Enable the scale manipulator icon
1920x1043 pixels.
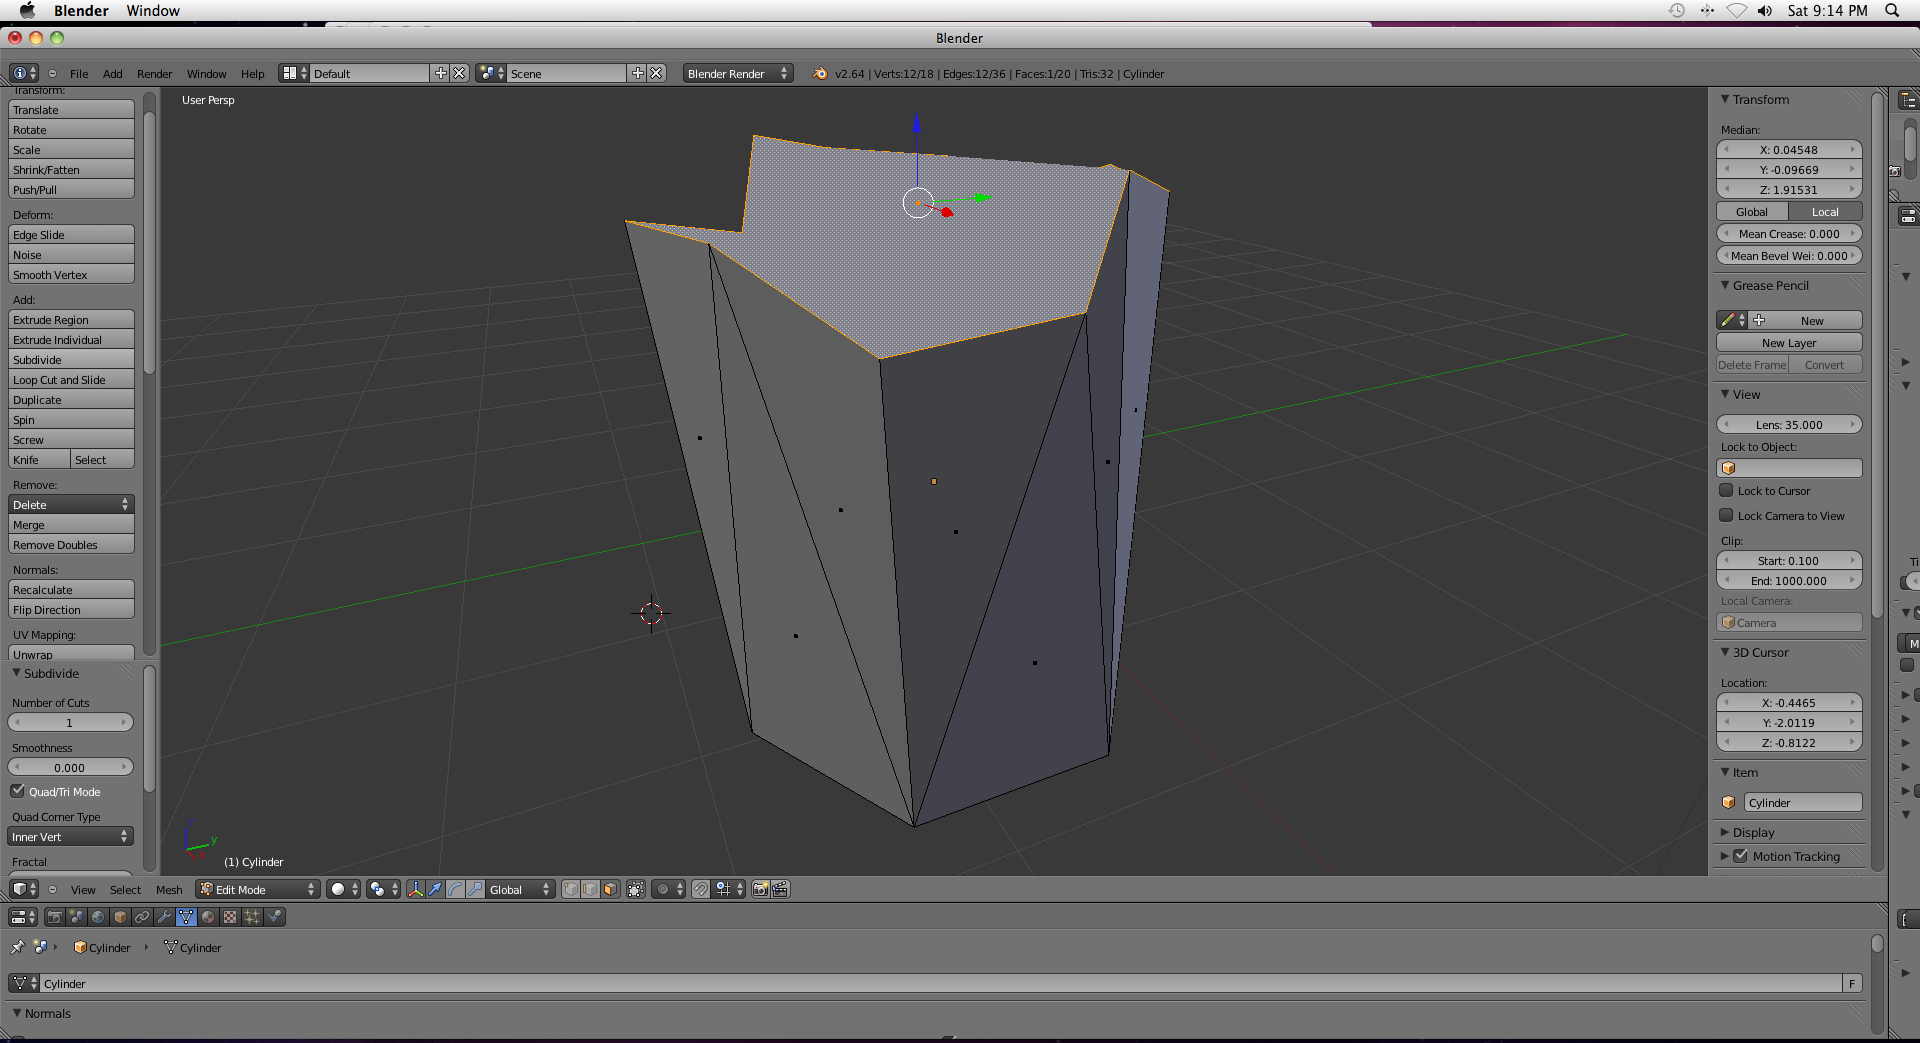pyautogui.click(x=475, y=889)
